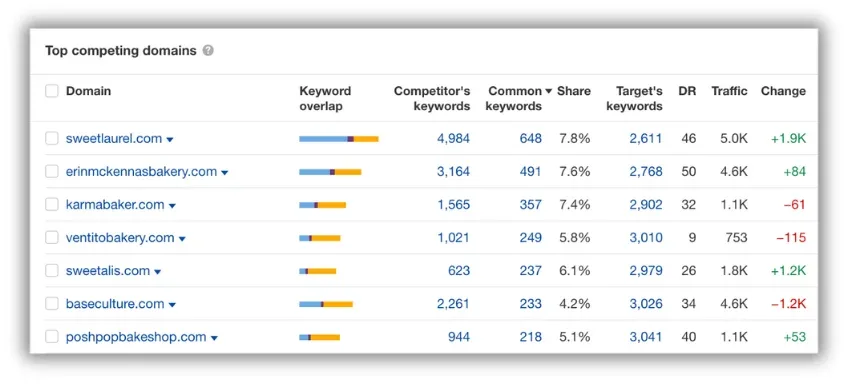Viewport: 848px width, 386px height.
Task: Click the erinmckennasbakery.com keyword overlap bar
Action: (x=330, y=172)
